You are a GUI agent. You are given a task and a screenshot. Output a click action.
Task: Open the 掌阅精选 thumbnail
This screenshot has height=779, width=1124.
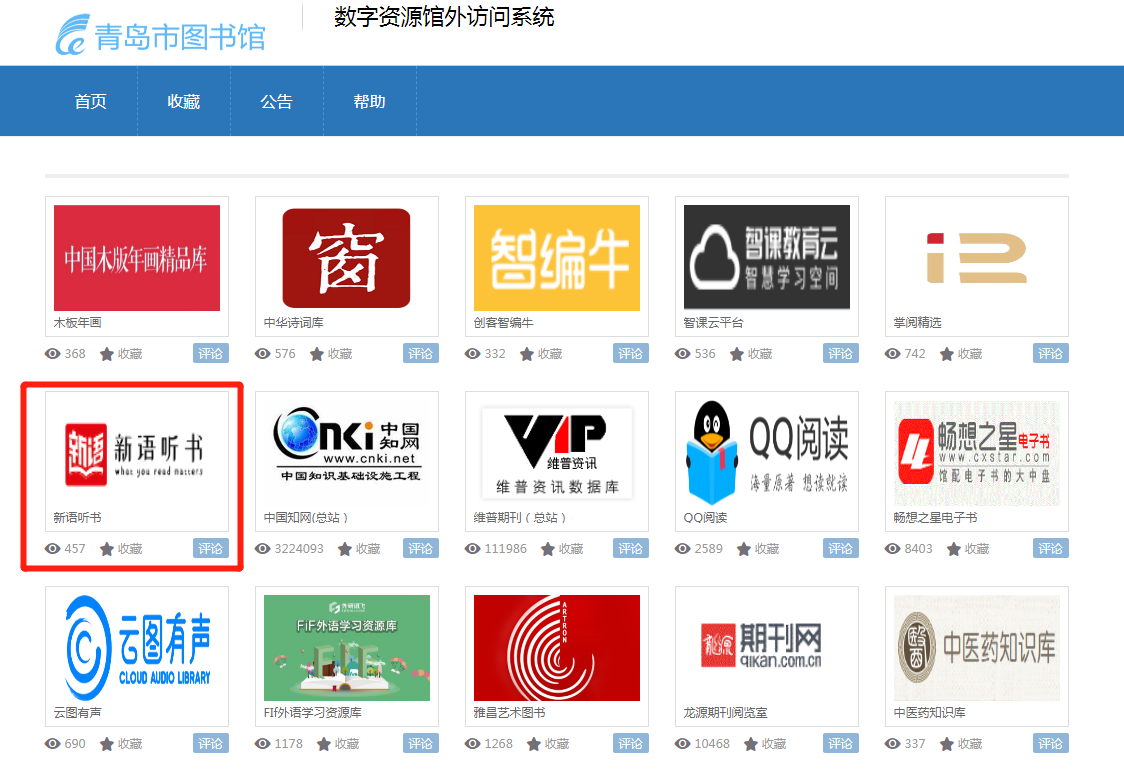click(x=976, y=258)
